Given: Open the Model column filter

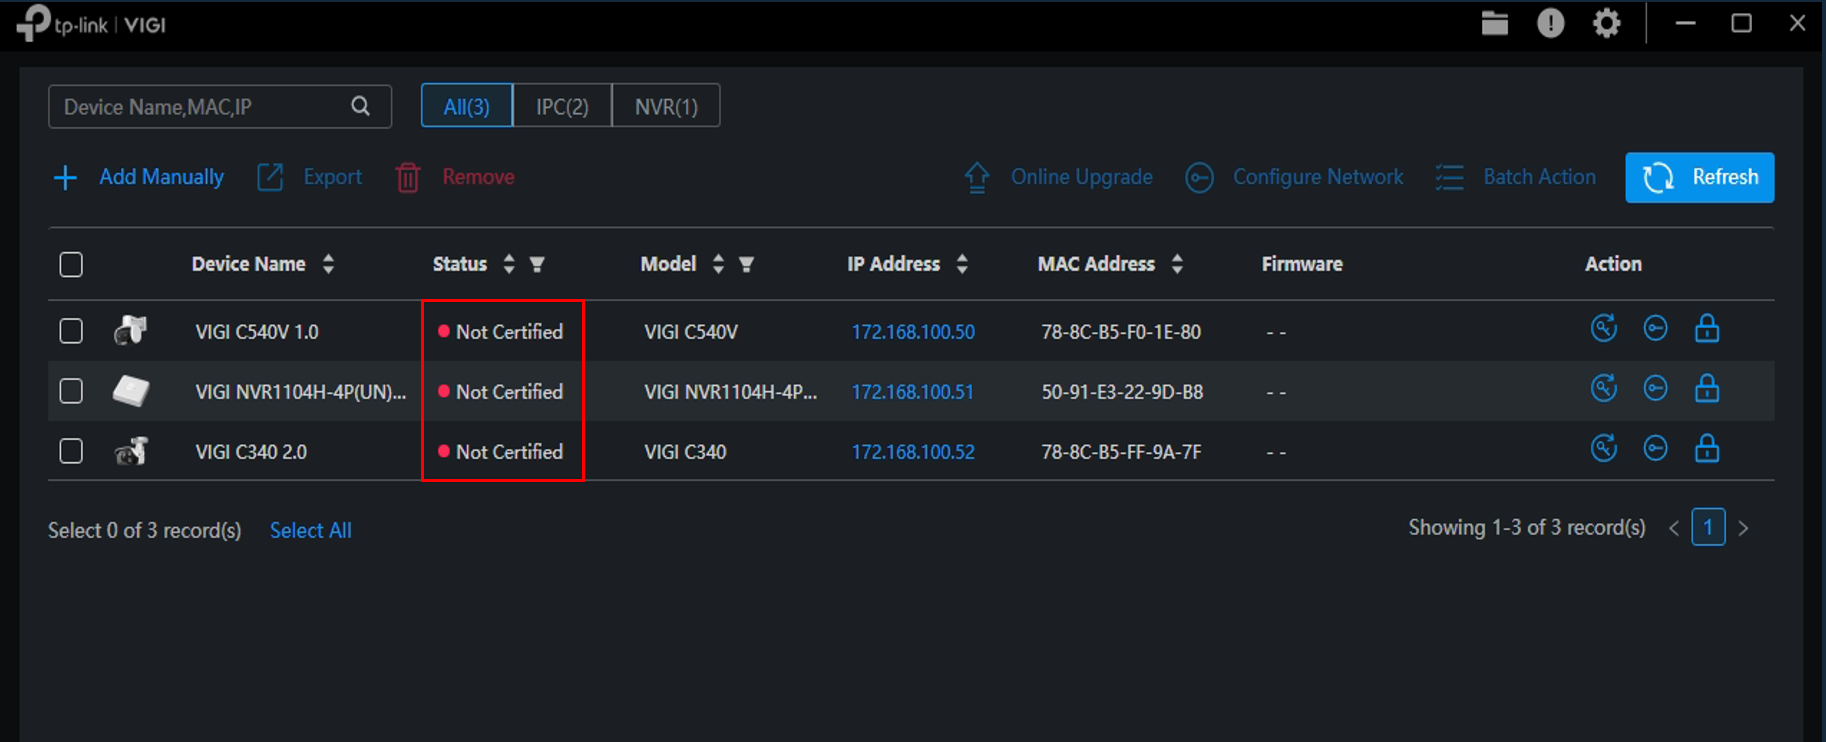Looking at the screenshot, I should point(746,264).
